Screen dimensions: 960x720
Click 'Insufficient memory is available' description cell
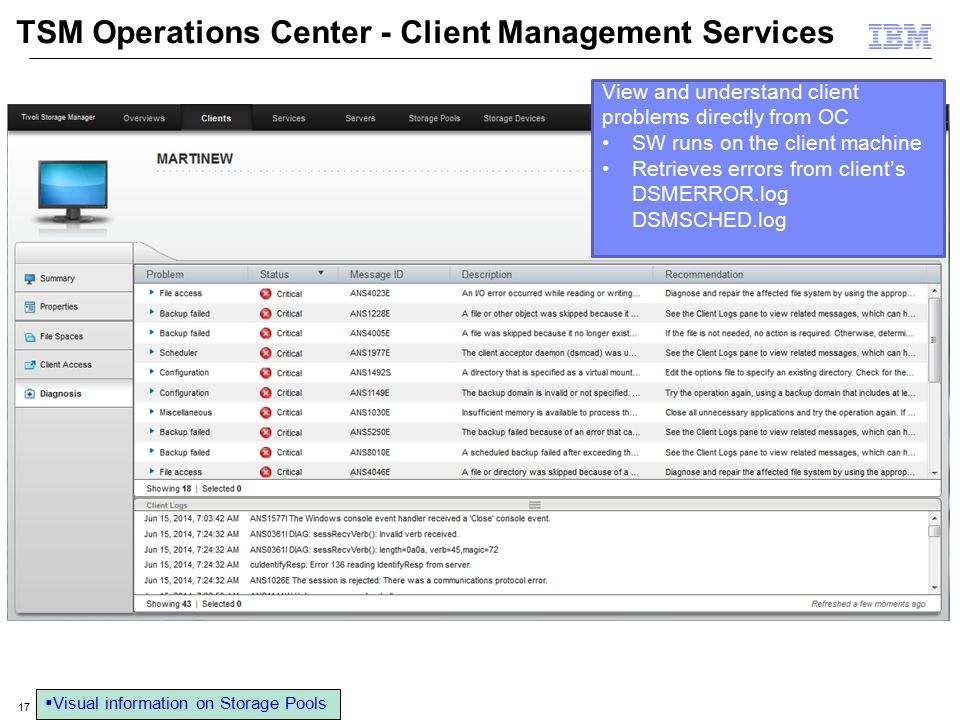(550, 413)
